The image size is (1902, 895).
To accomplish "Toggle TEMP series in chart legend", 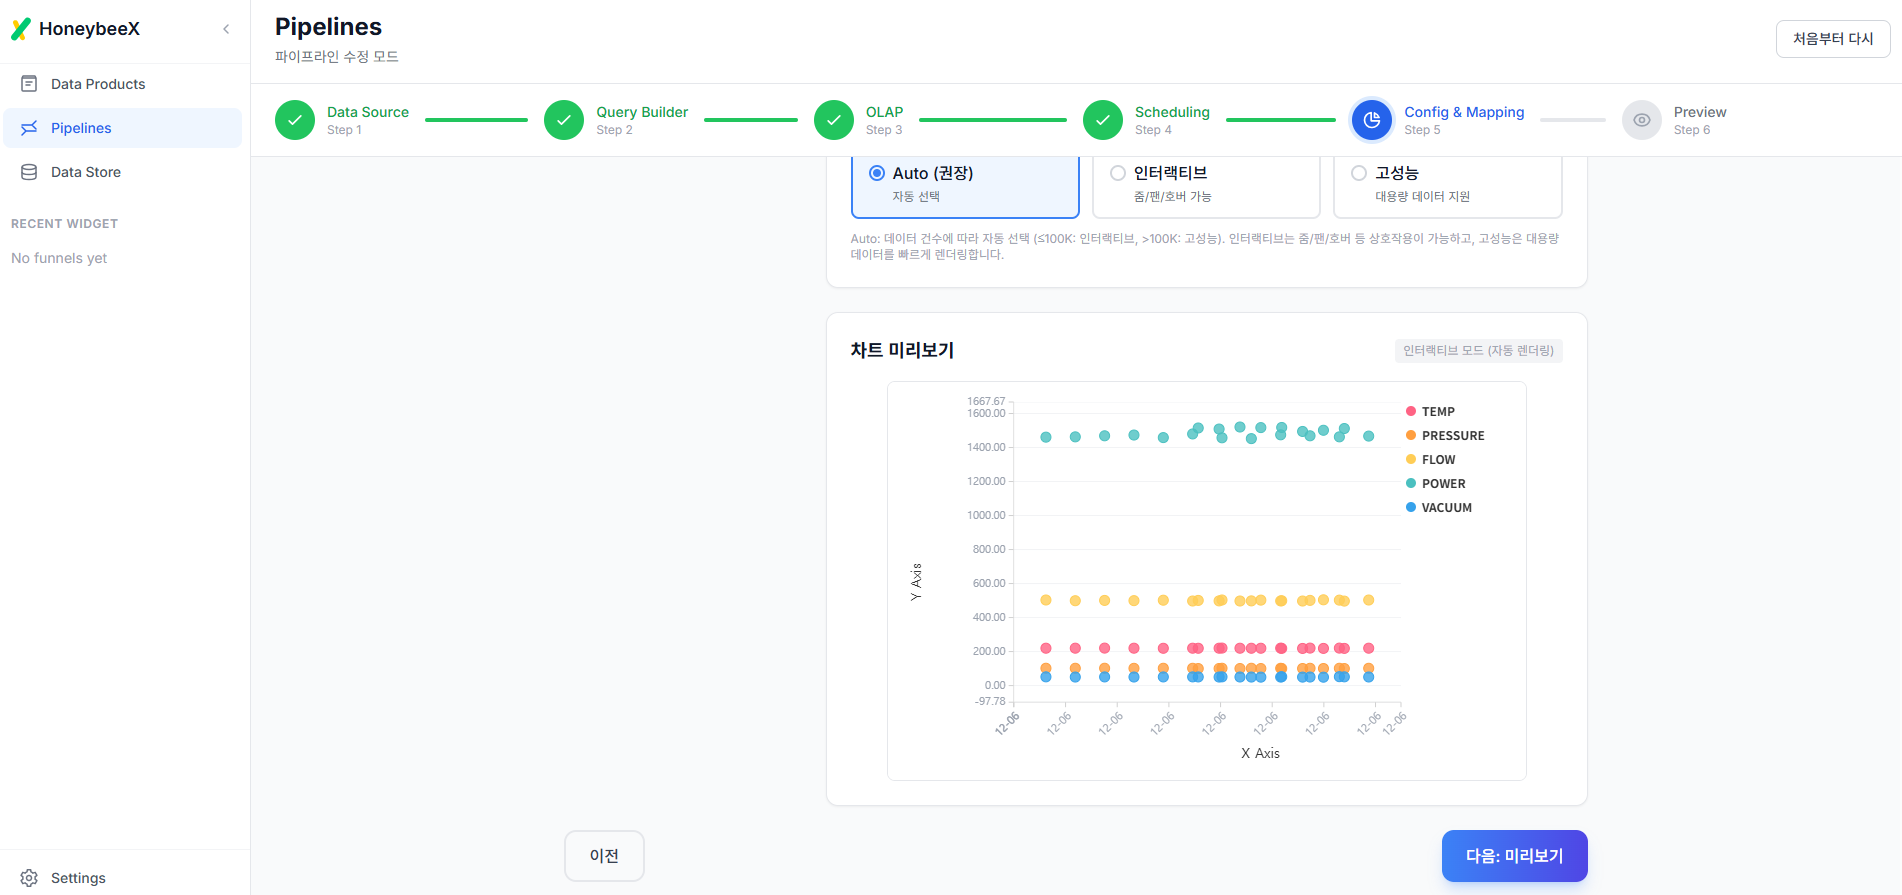I will [1430, 412].
